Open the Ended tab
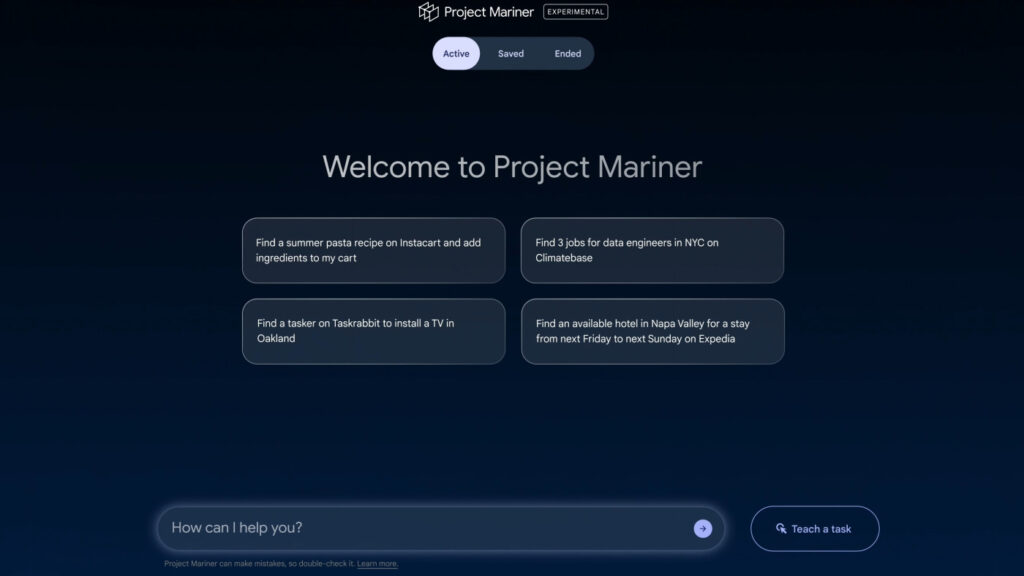Viewport: 1024px width, 576px height. (x=568, y=54)
